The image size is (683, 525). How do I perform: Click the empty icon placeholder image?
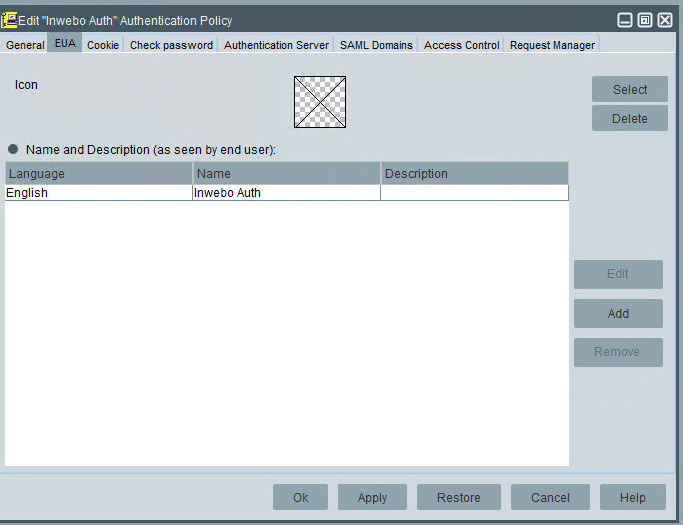(320, 102)
